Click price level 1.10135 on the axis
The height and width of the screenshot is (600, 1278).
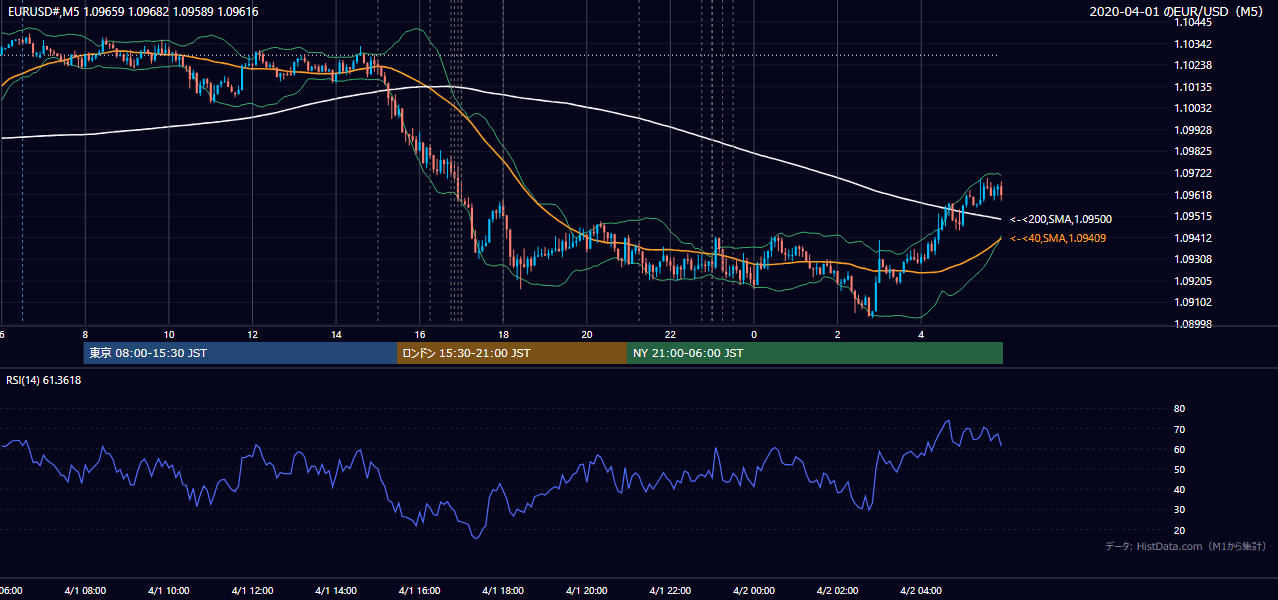tap(1193, 87)
